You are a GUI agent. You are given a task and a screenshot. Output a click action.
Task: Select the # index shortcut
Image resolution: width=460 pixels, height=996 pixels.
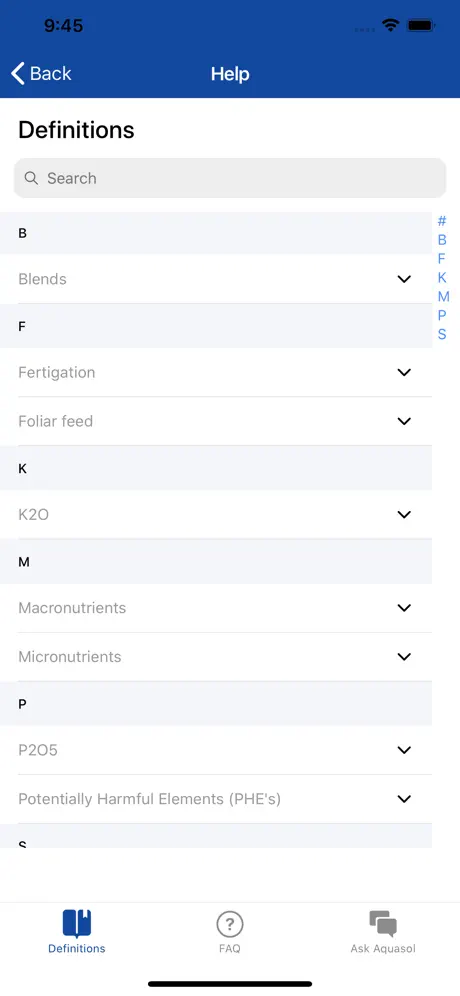click(442, 221)
